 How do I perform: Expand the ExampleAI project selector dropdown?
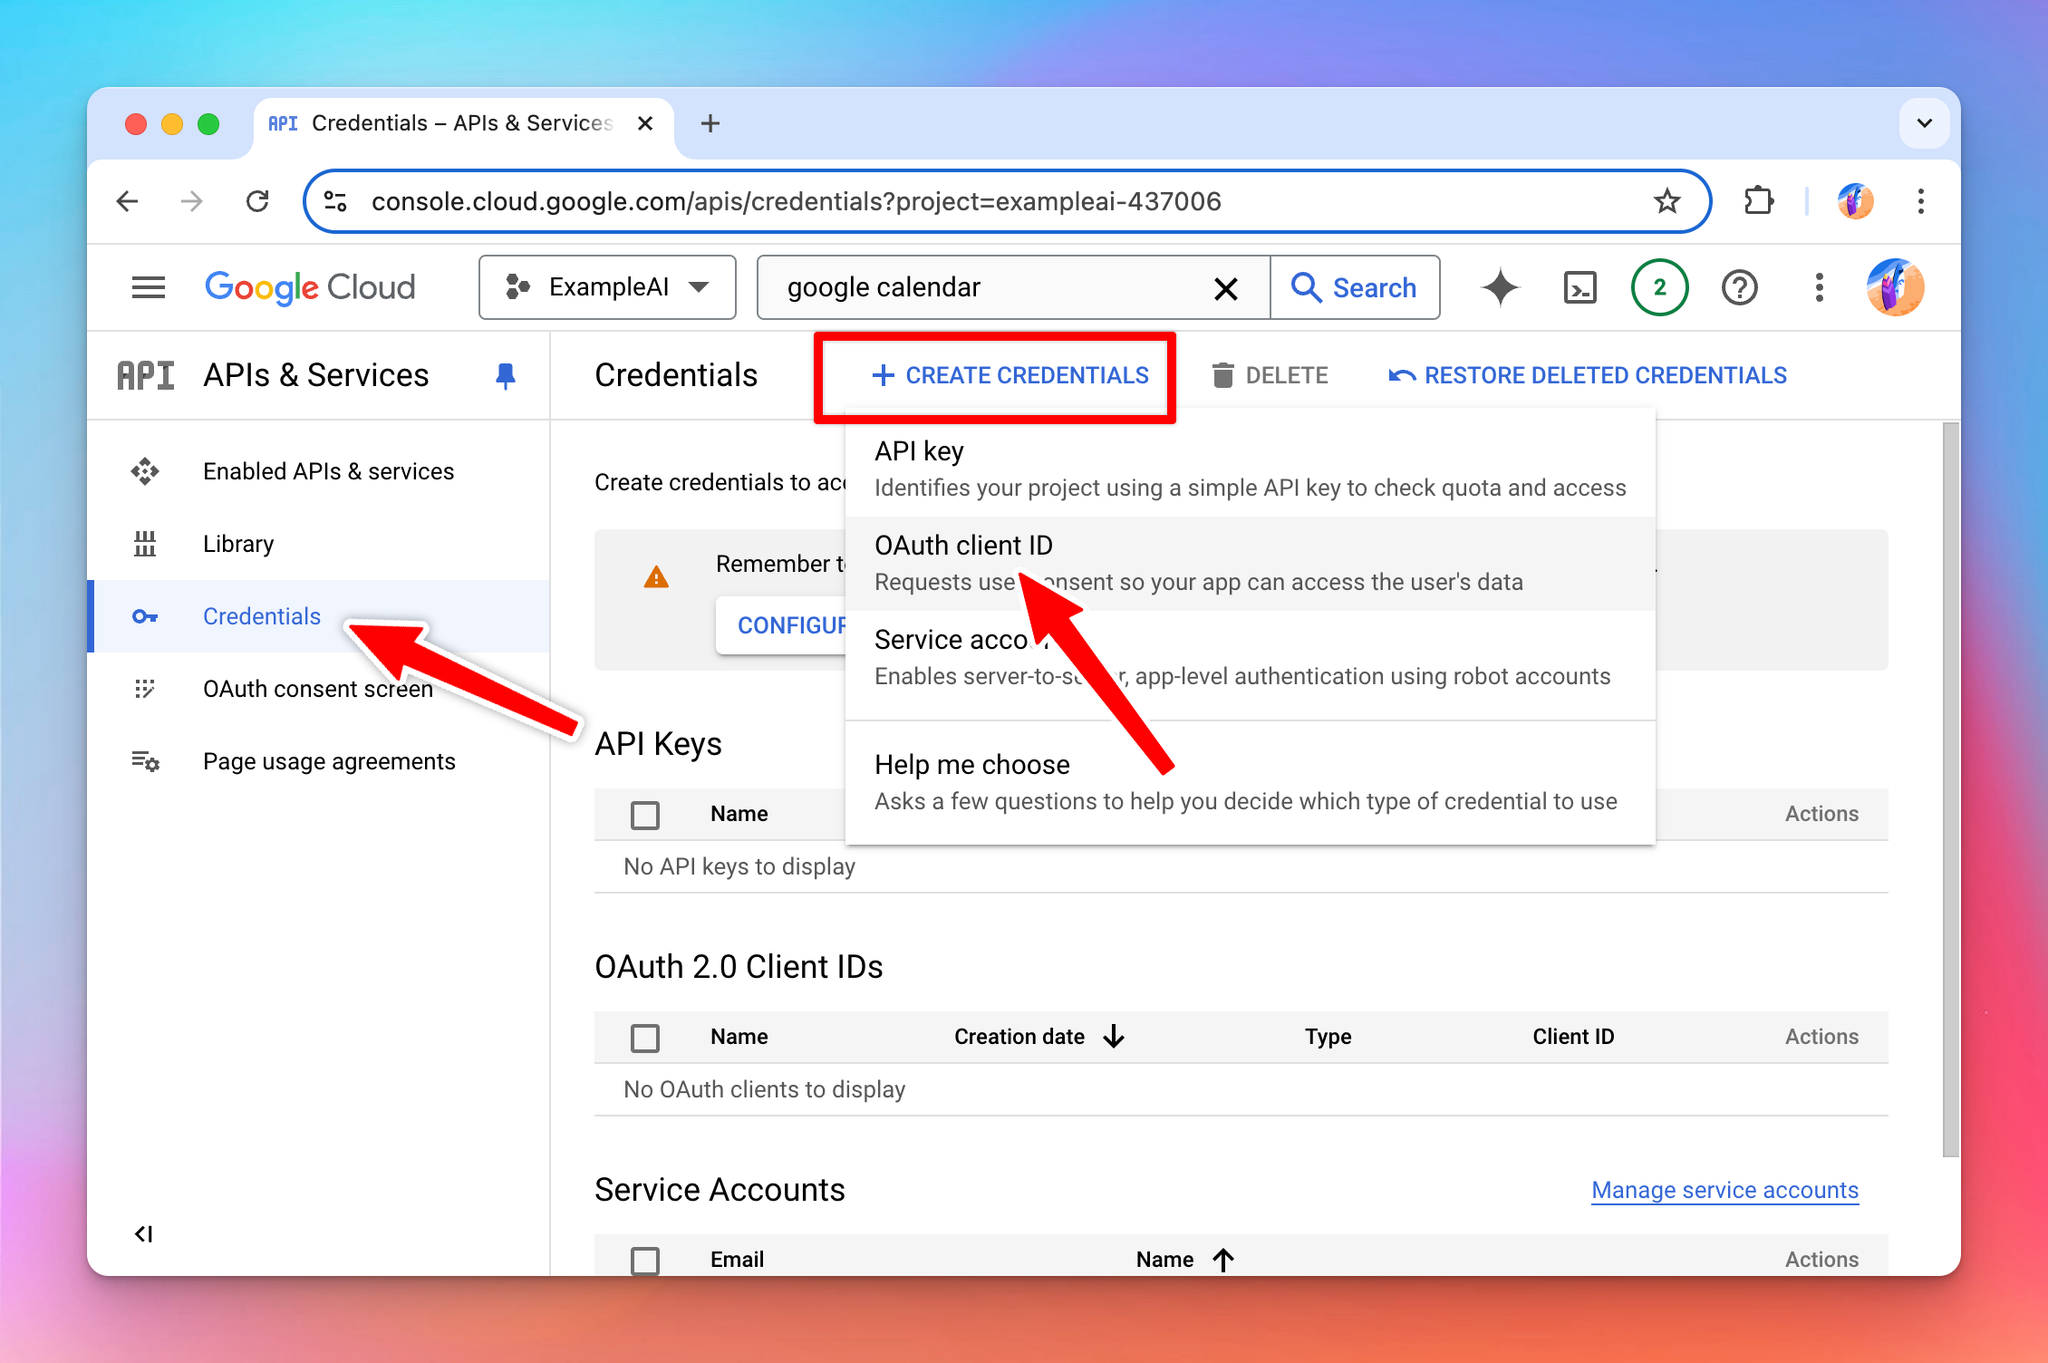coord(607,288)
